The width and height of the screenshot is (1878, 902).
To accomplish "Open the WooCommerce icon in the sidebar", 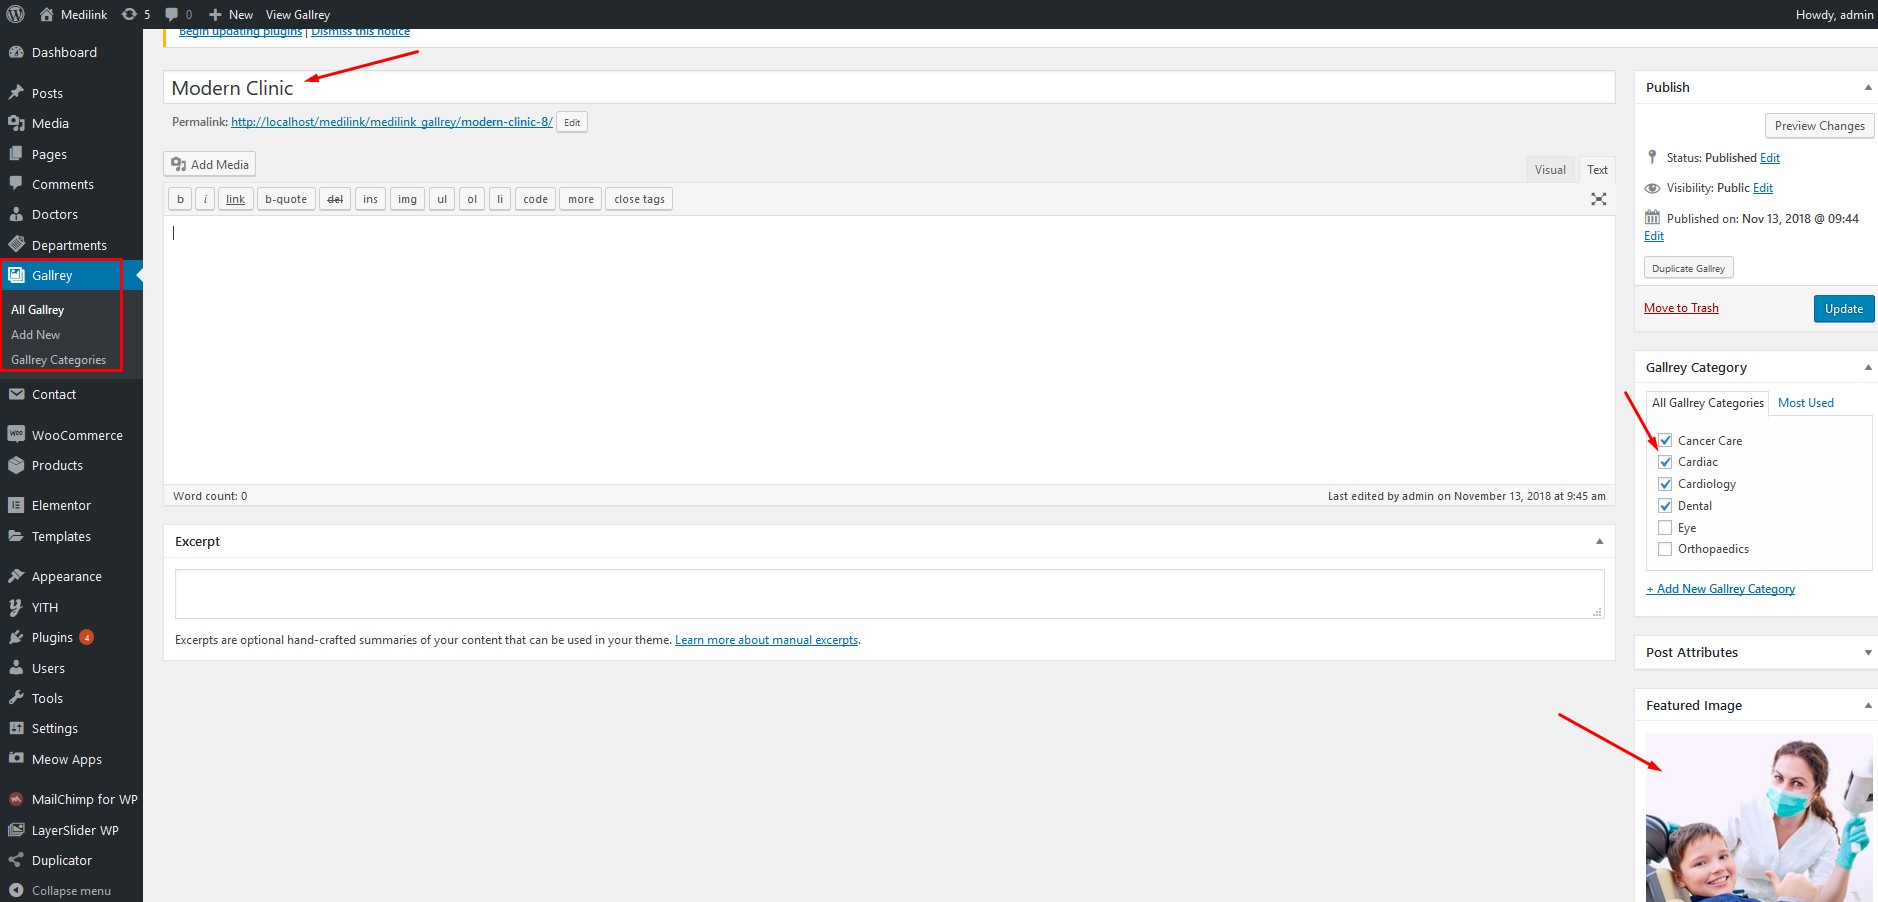I will [x=16, y=434].
